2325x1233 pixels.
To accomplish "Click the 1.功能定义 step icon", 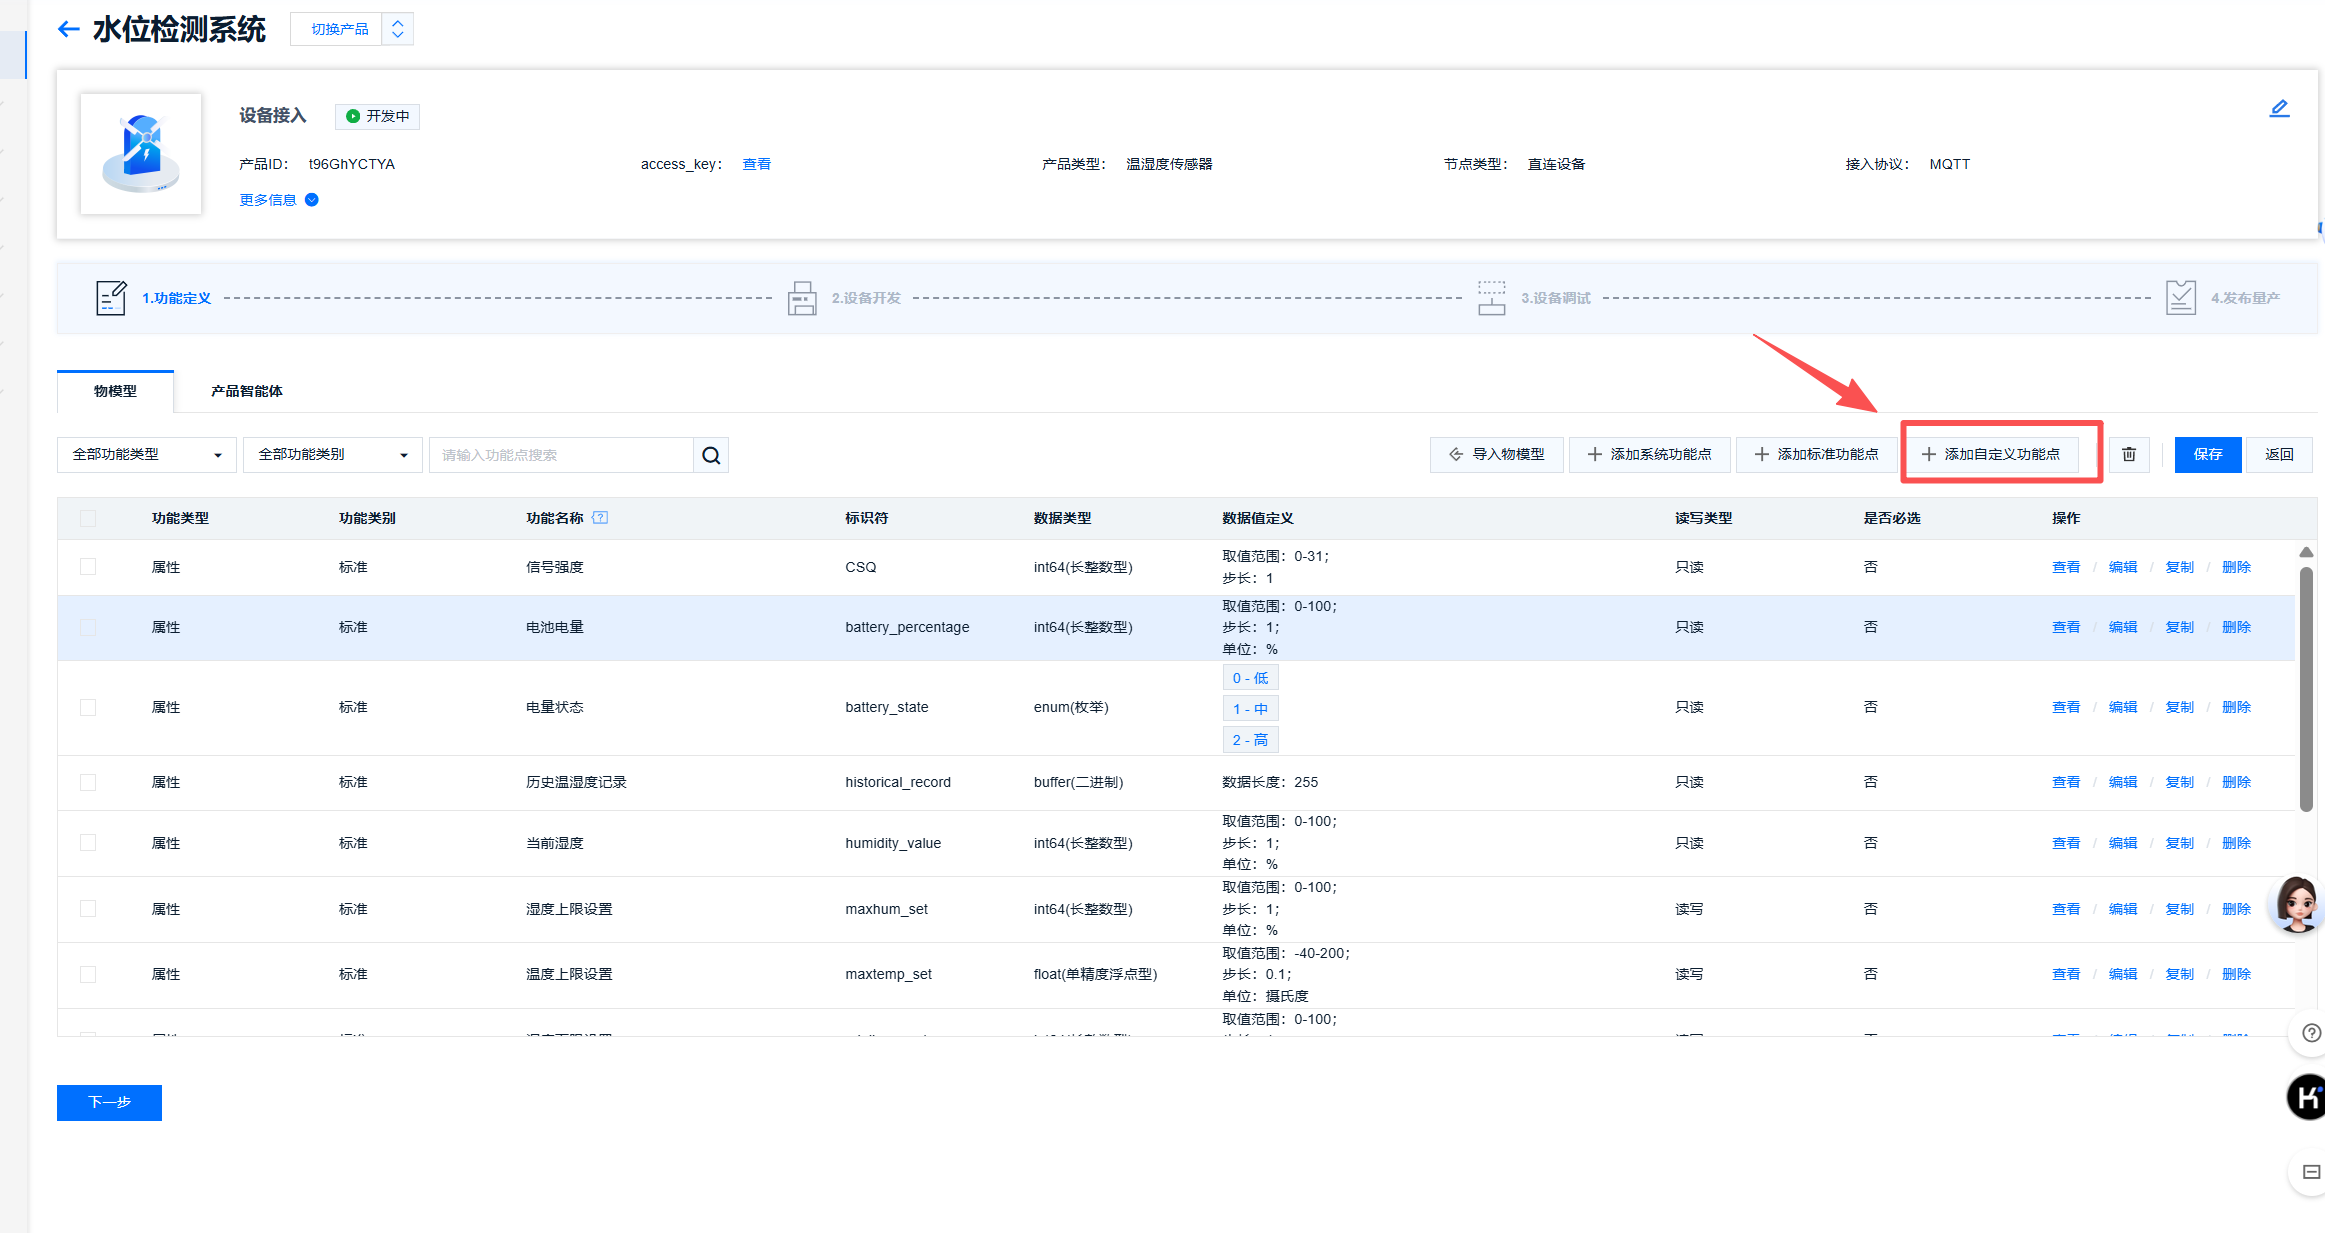I will 111,298.
